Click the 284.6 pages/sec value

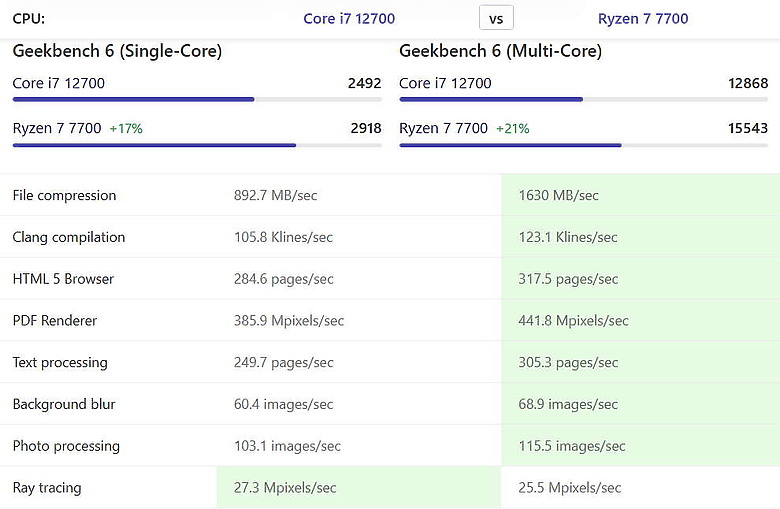click(x=284, y=279)
